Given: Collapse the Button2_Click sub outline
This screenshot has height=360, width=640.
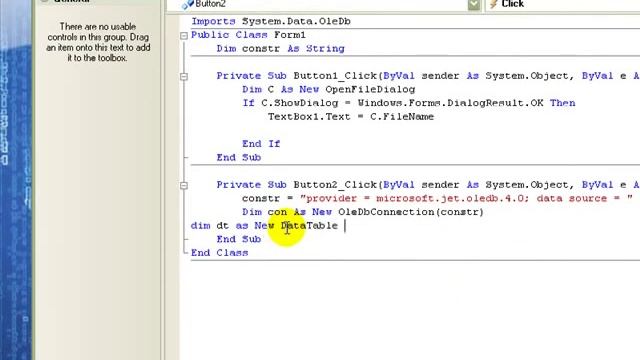Looking at the screenshot, I should click(184, 185).
